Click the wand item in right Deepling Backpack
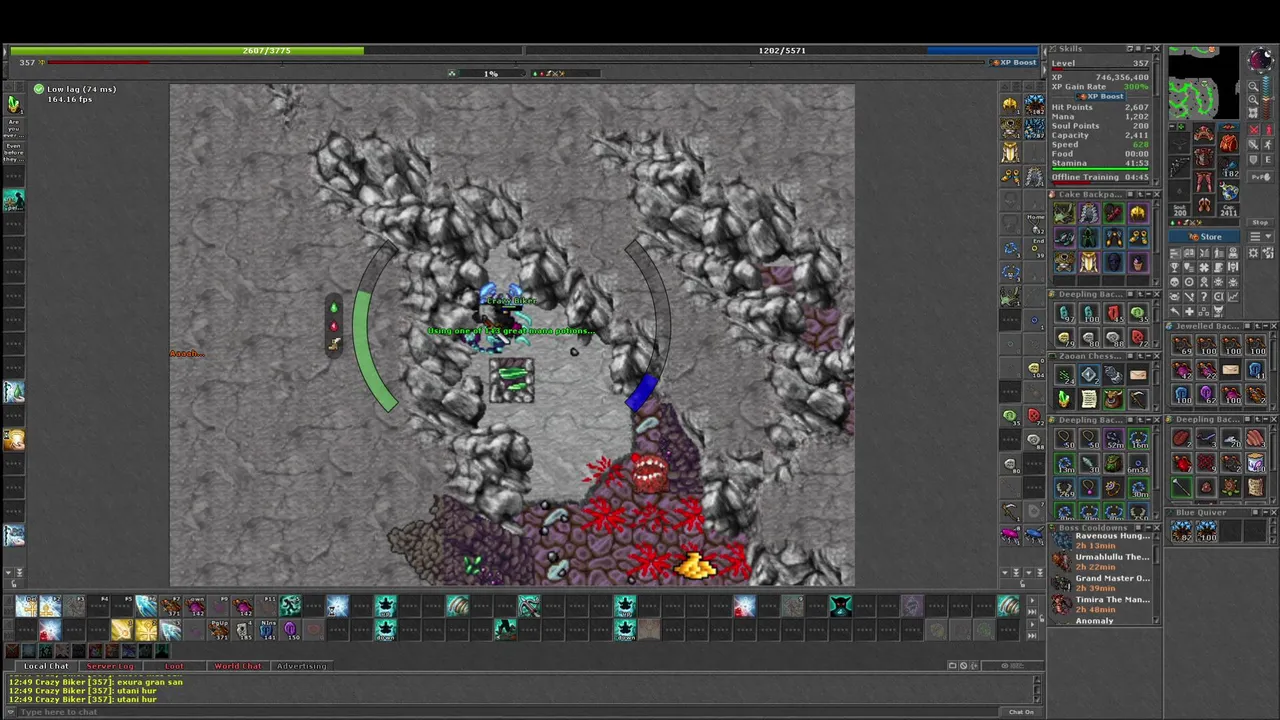This screenshot has height=720, width=1280. [x=1181, y=486]
